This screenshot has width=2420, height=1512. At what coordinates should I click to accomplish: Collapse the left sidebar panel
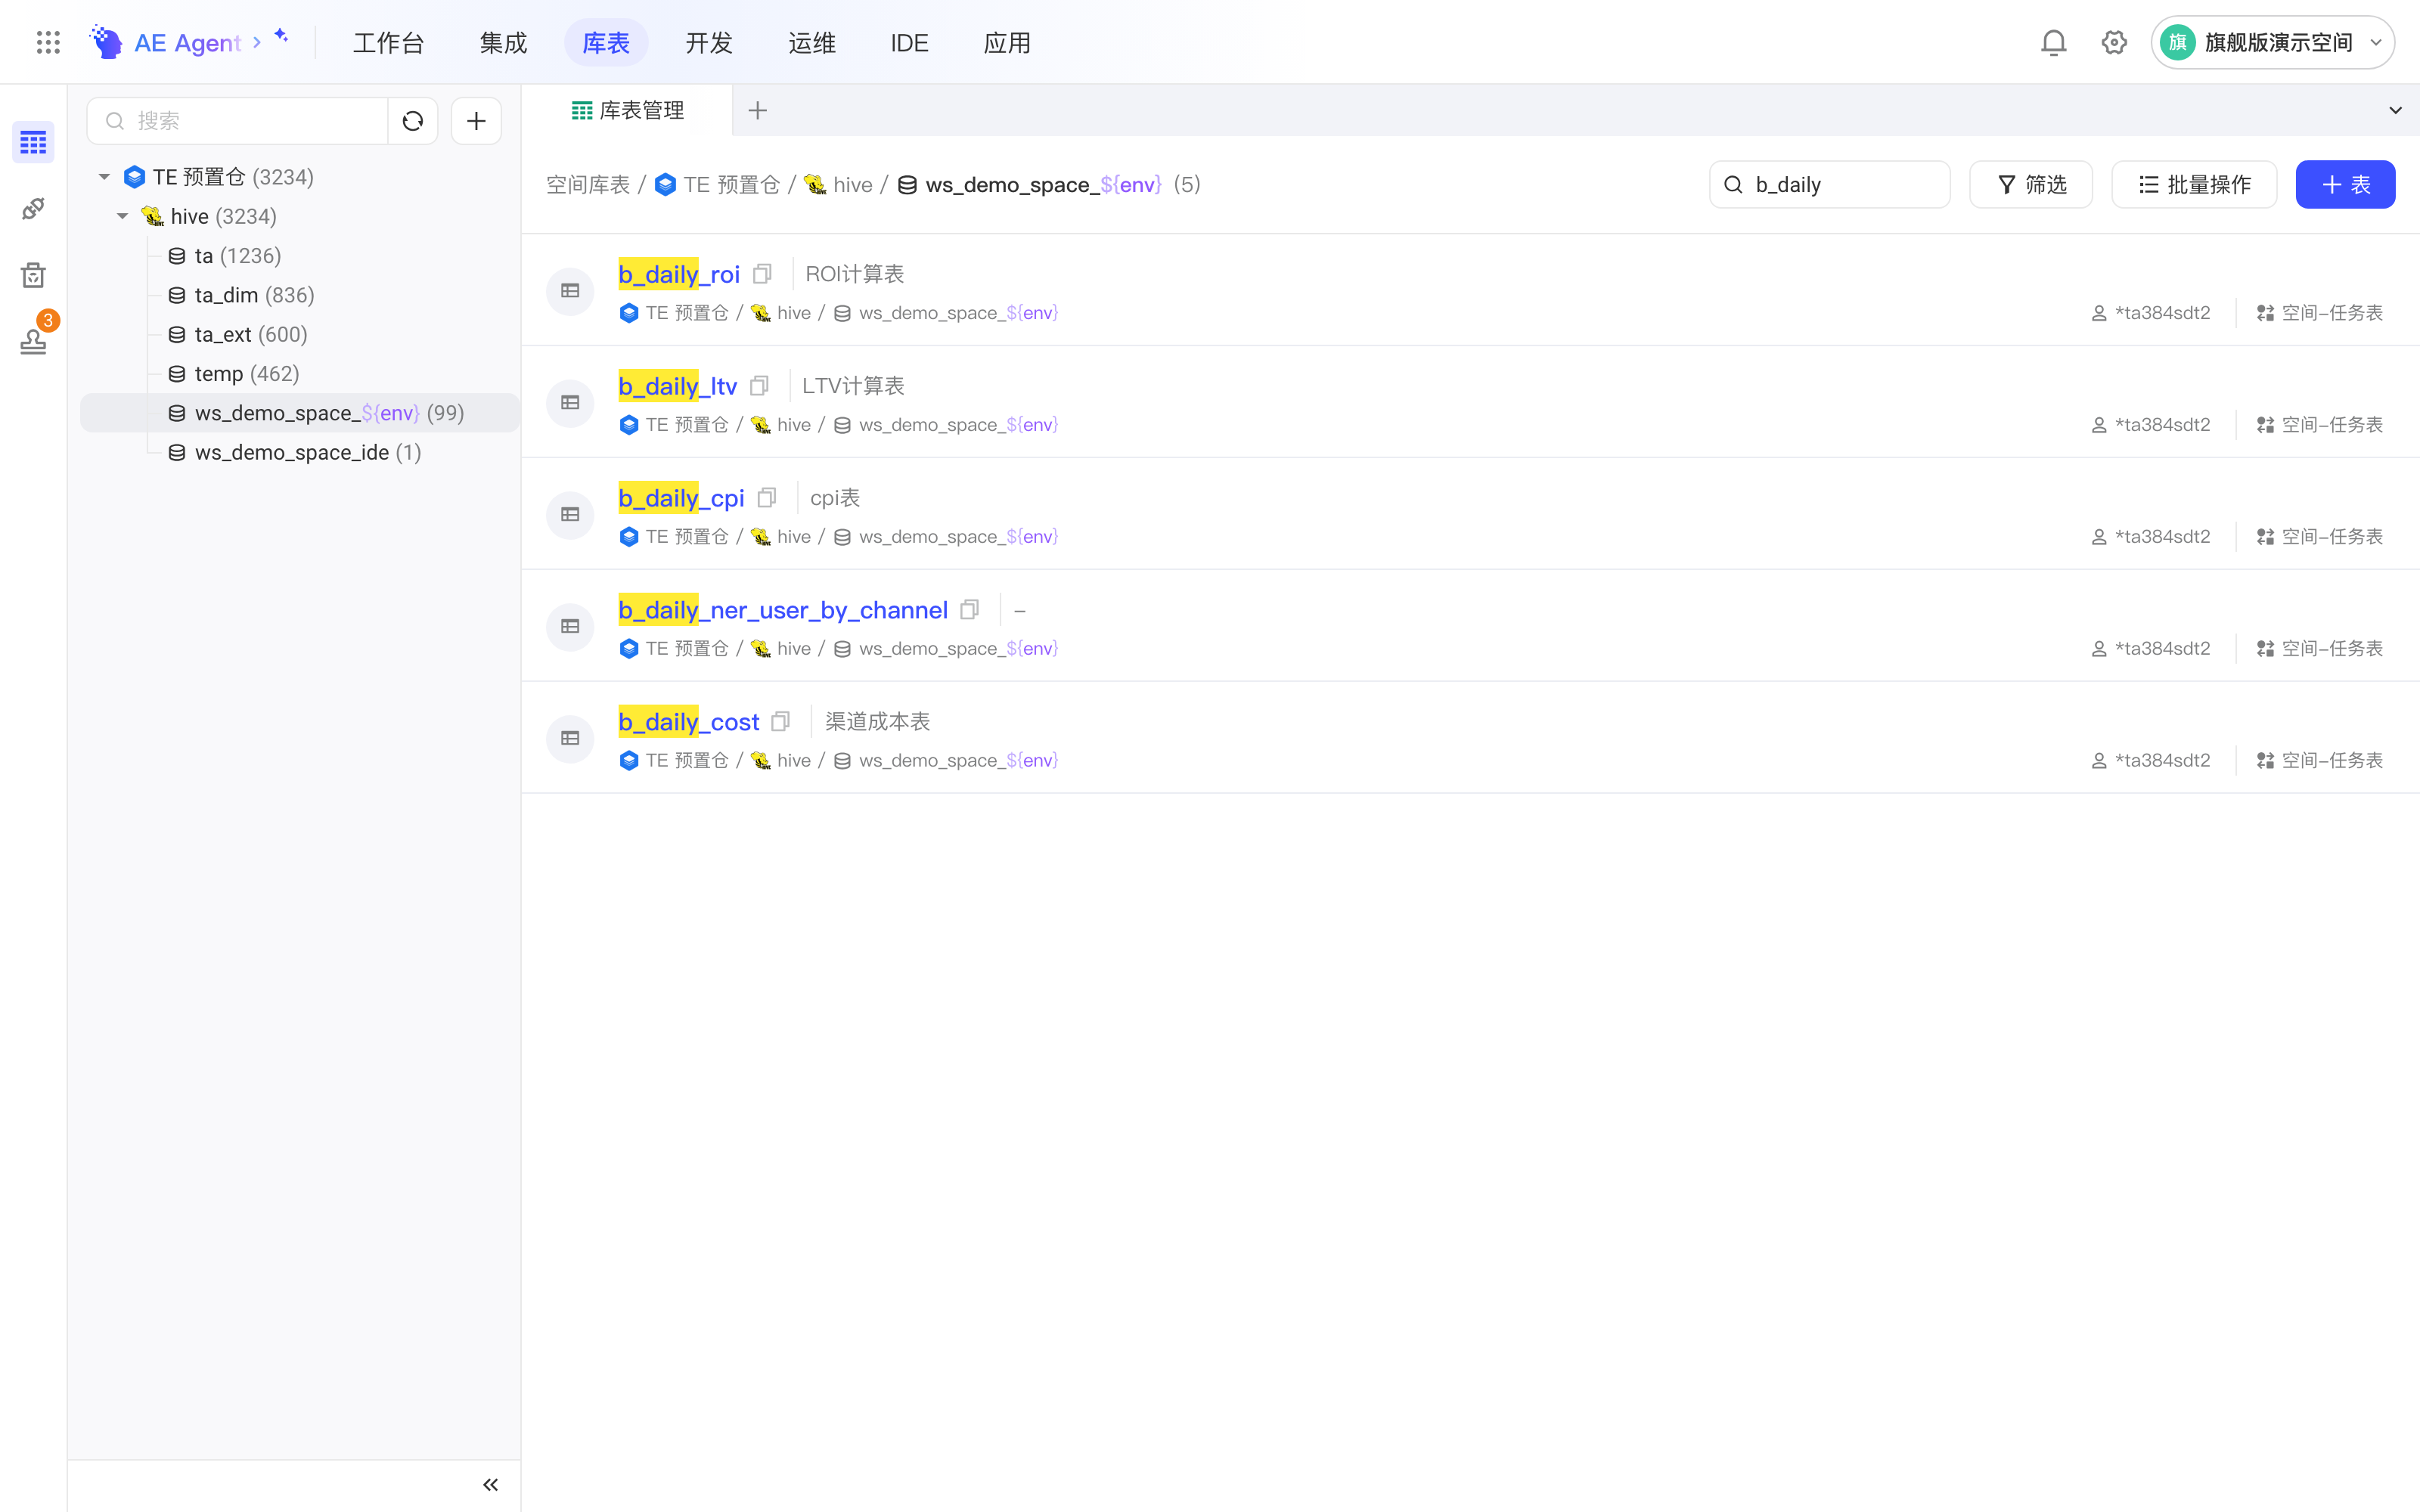pyautogui.click(x=491, y=1484)
